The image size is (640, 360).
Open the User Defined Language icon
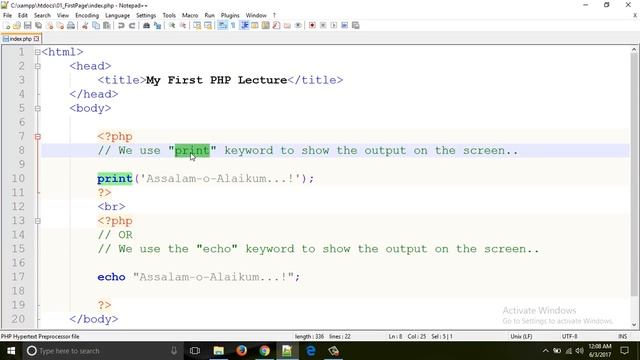255,25
